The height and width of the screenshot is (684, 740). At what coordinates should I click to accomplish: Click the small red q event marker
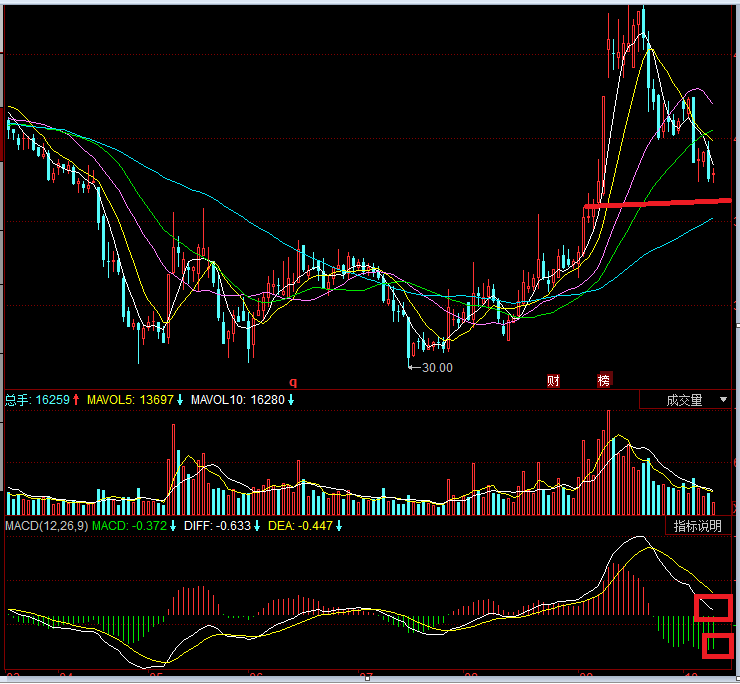tap(294, 381)
